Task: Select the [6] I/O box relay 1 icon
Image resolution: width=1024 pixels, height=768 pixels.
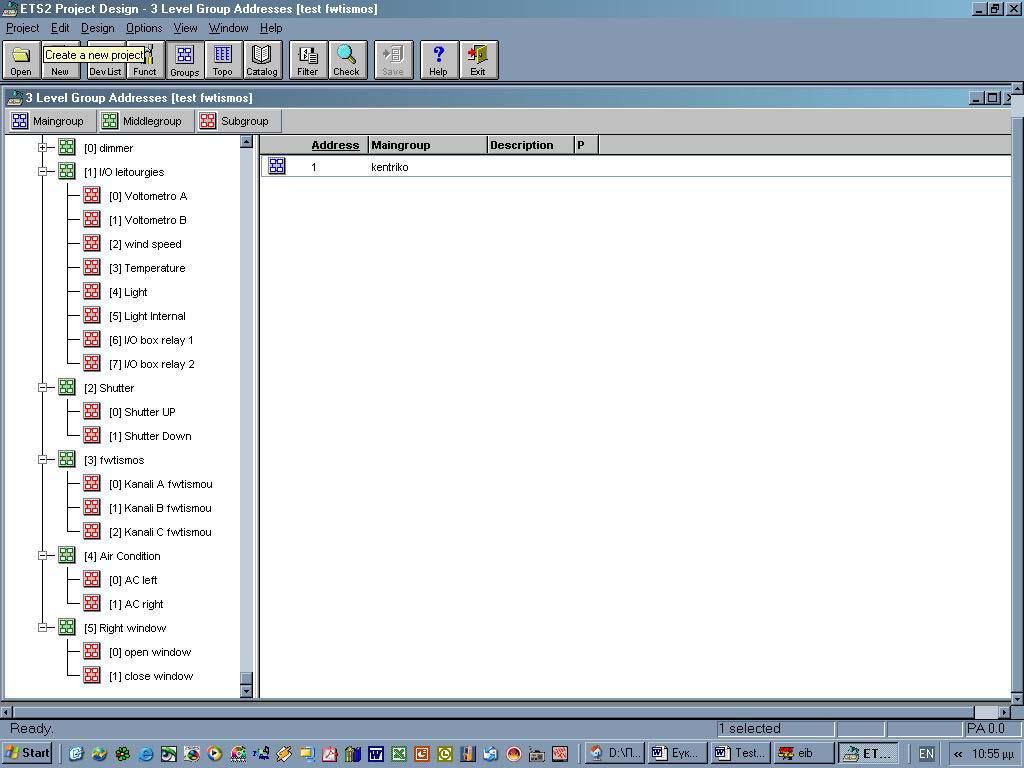Action: 92,340
